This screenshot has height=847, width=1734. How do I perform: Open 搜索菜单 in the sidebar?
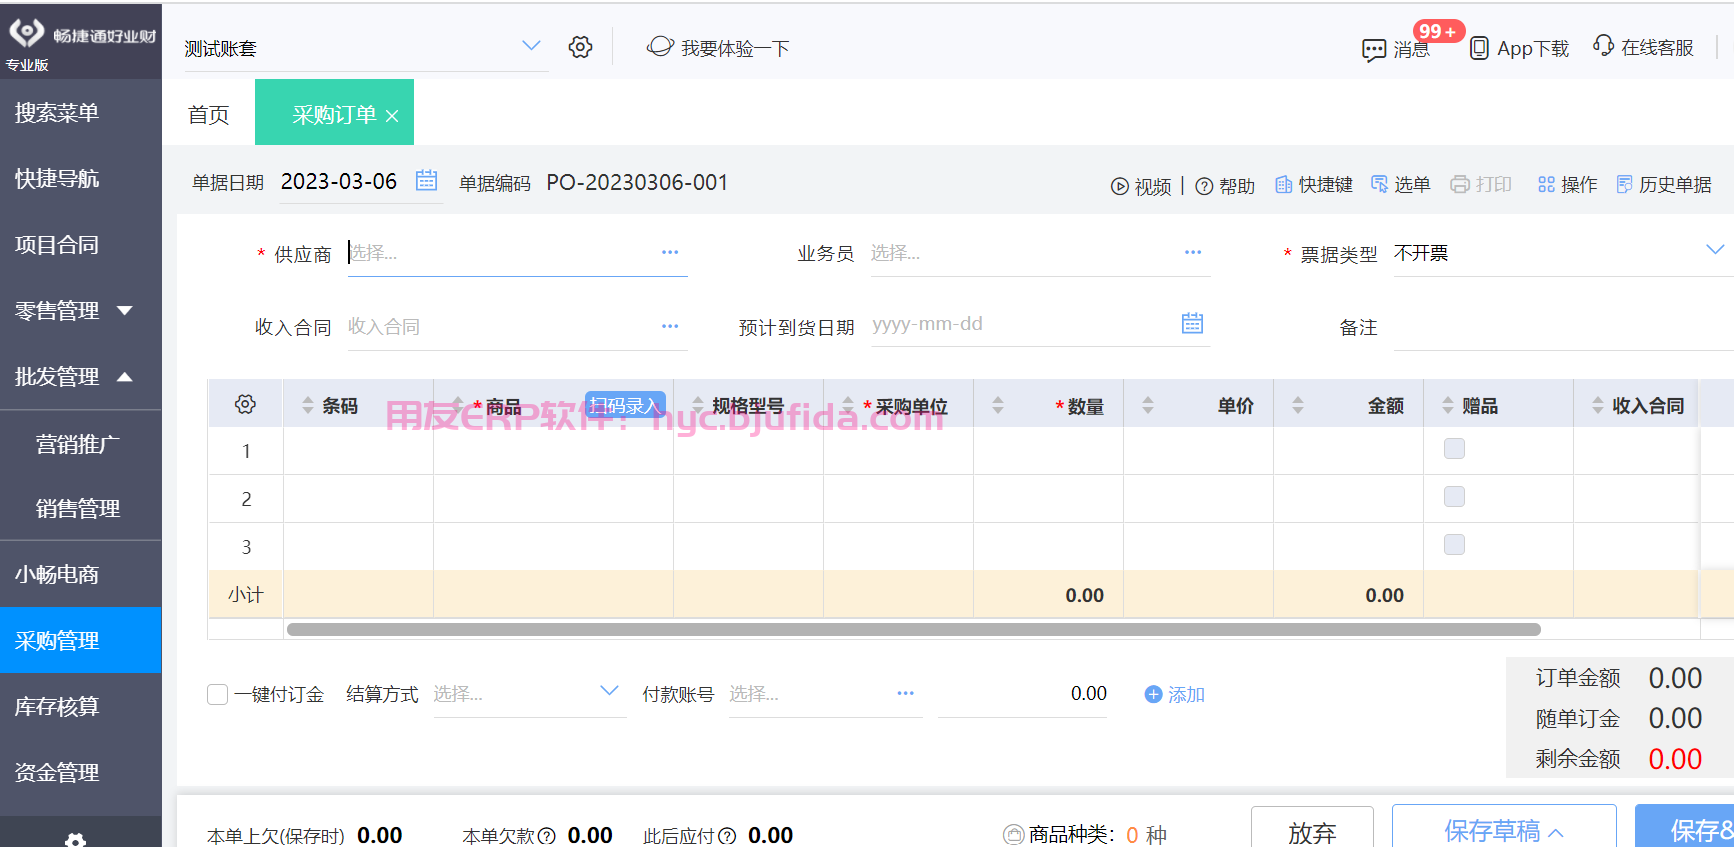pos(80,113)
